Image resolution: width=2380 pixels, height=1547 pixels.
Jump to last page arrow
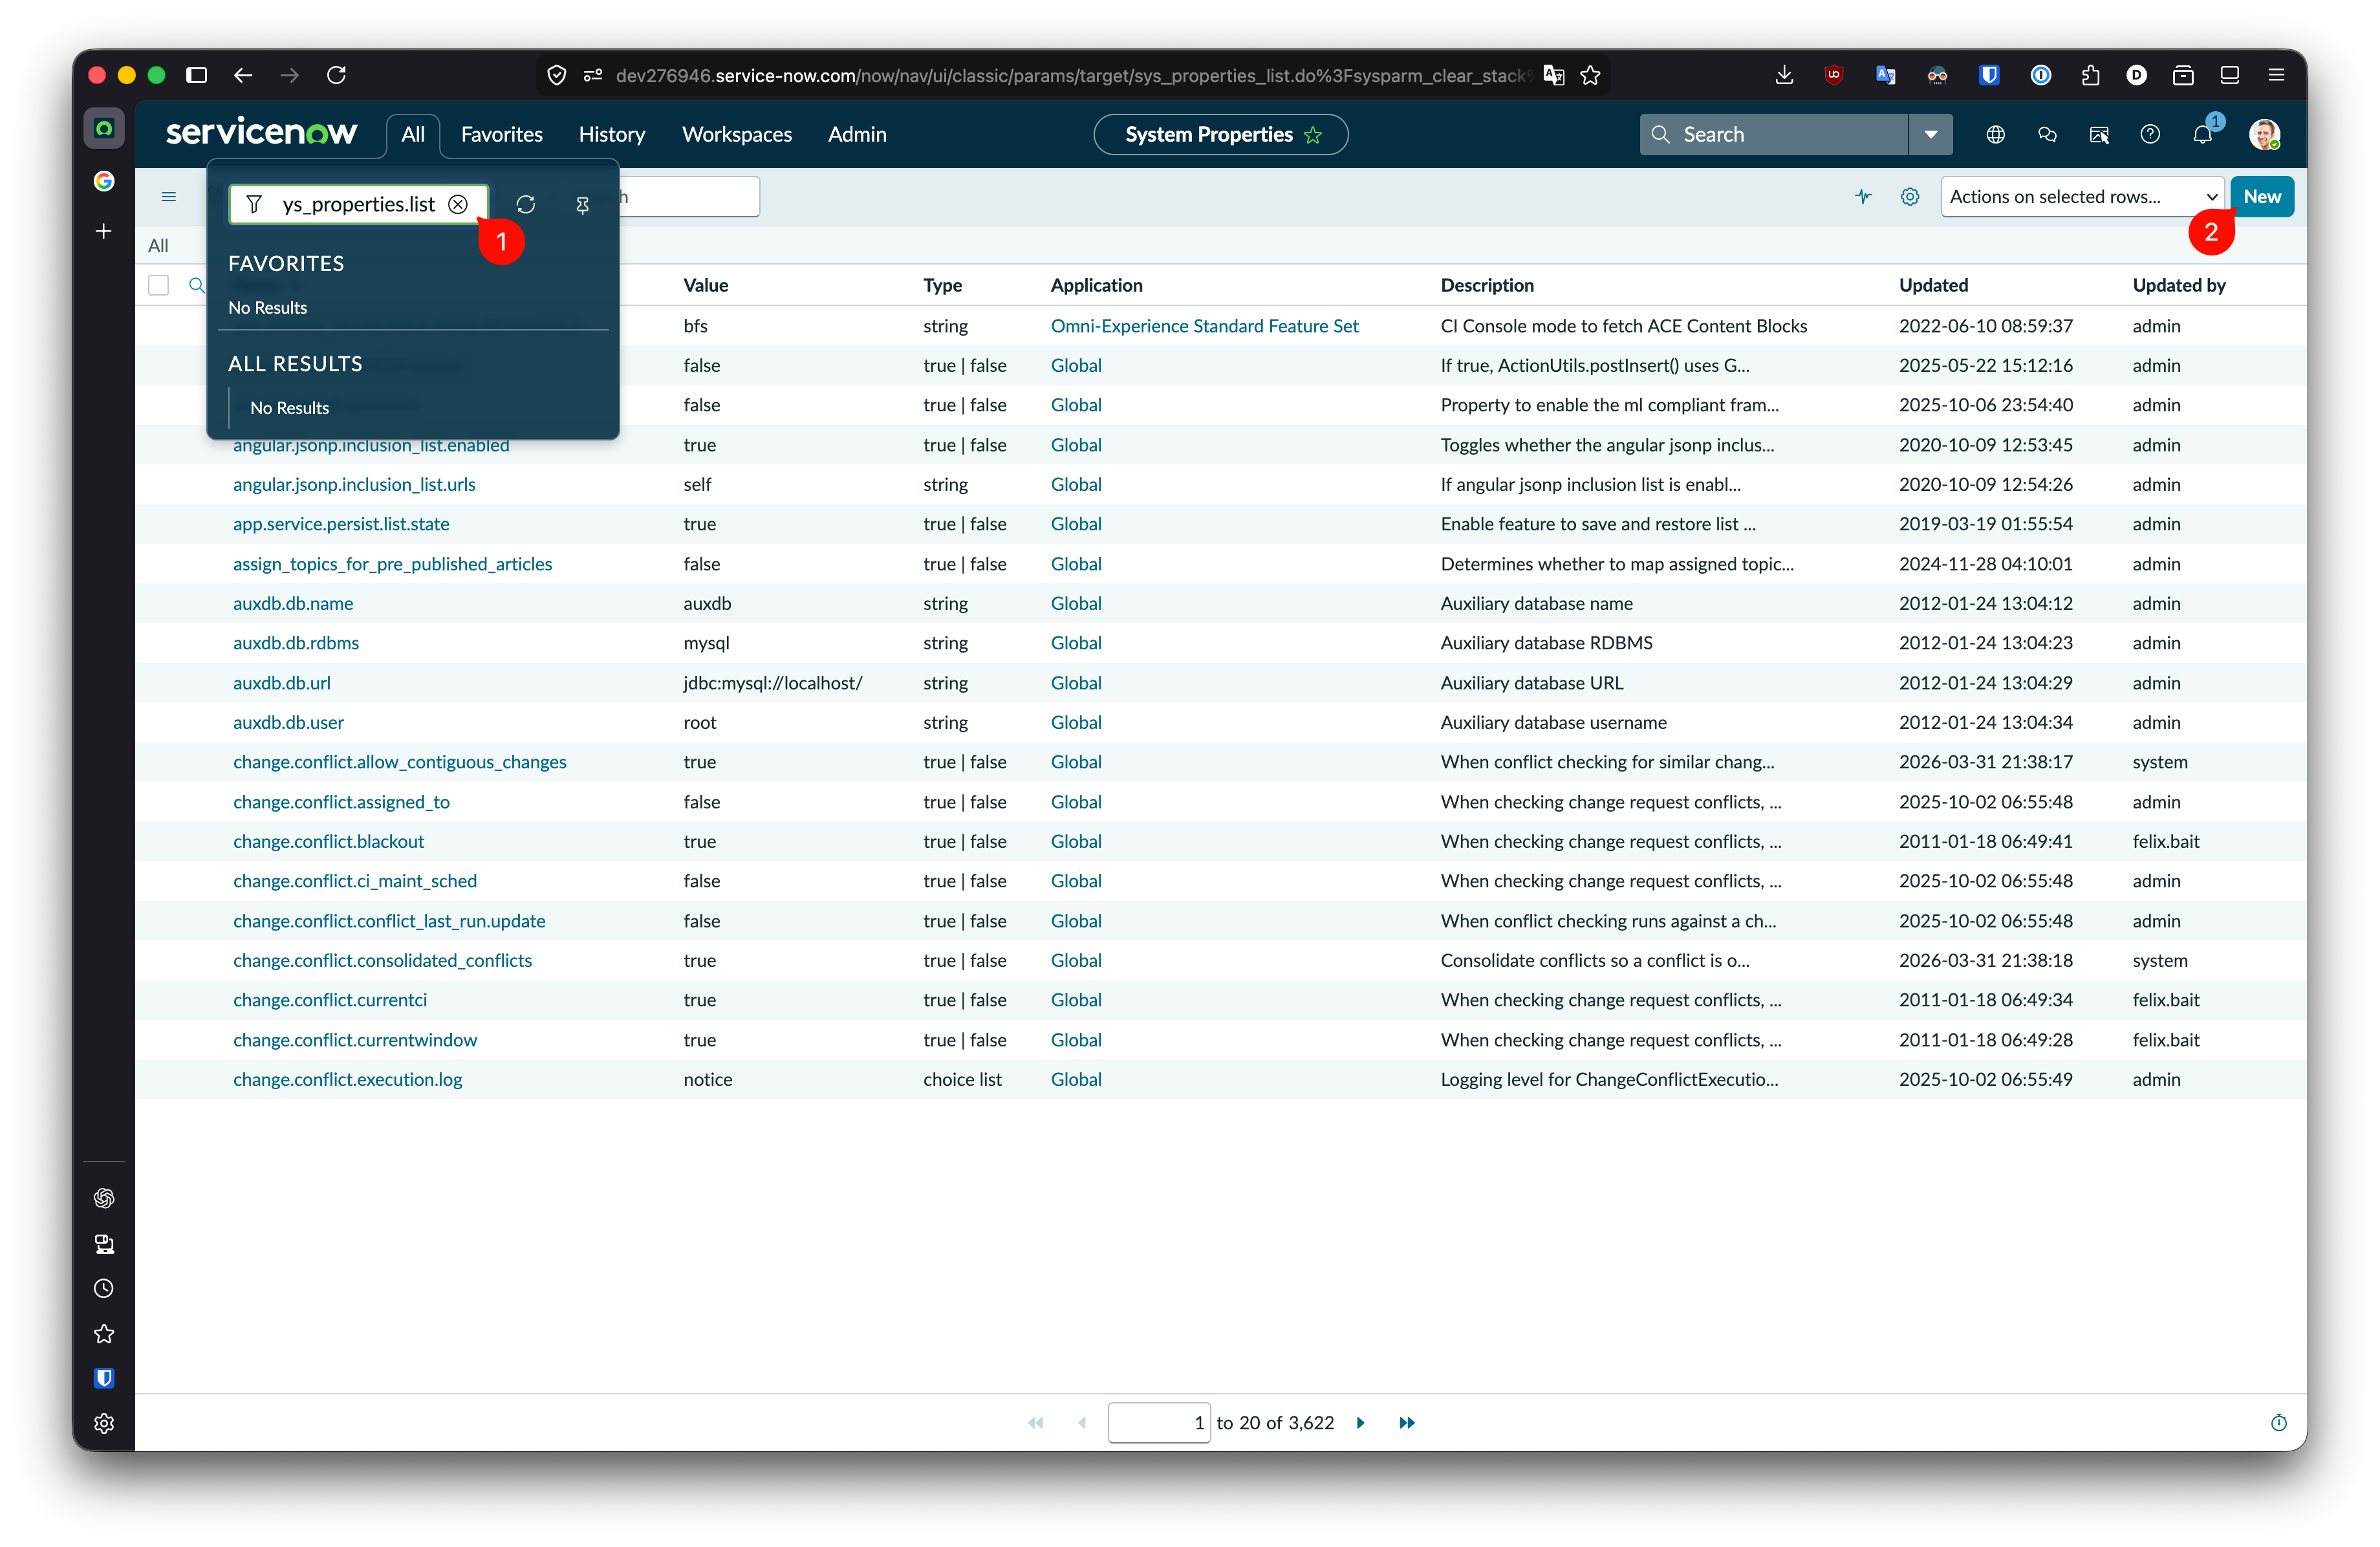tap(1407, 1422)
